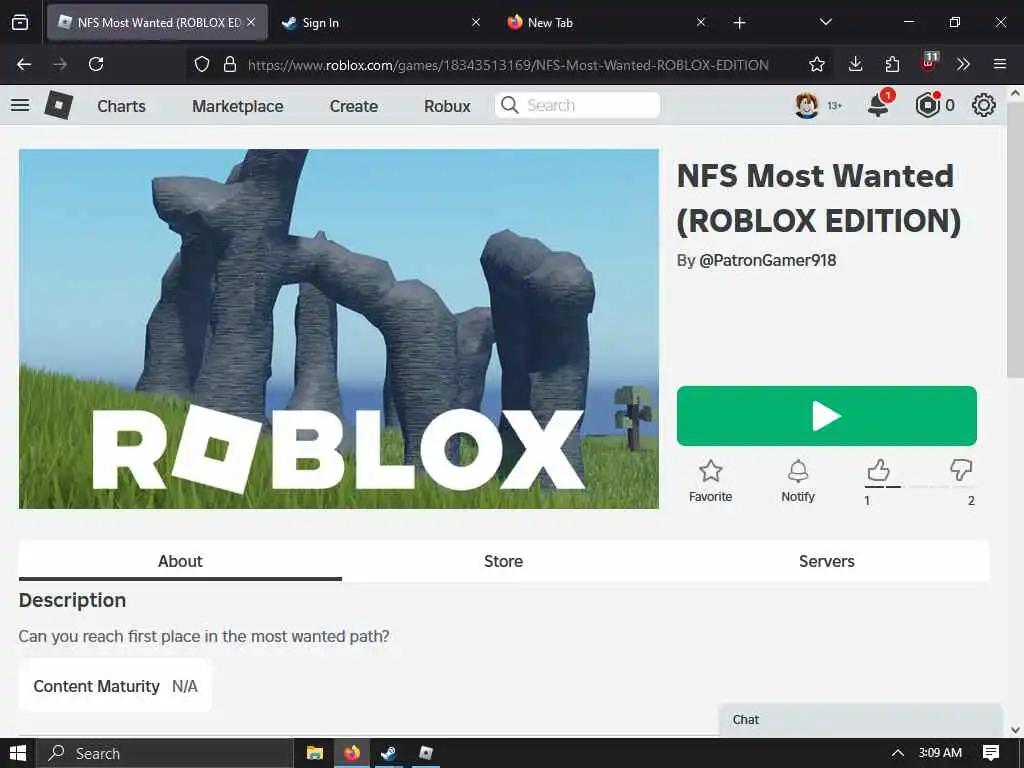Open Firefox downloads panel
This screenshot has height=768, width=1024.
point(856,64)
